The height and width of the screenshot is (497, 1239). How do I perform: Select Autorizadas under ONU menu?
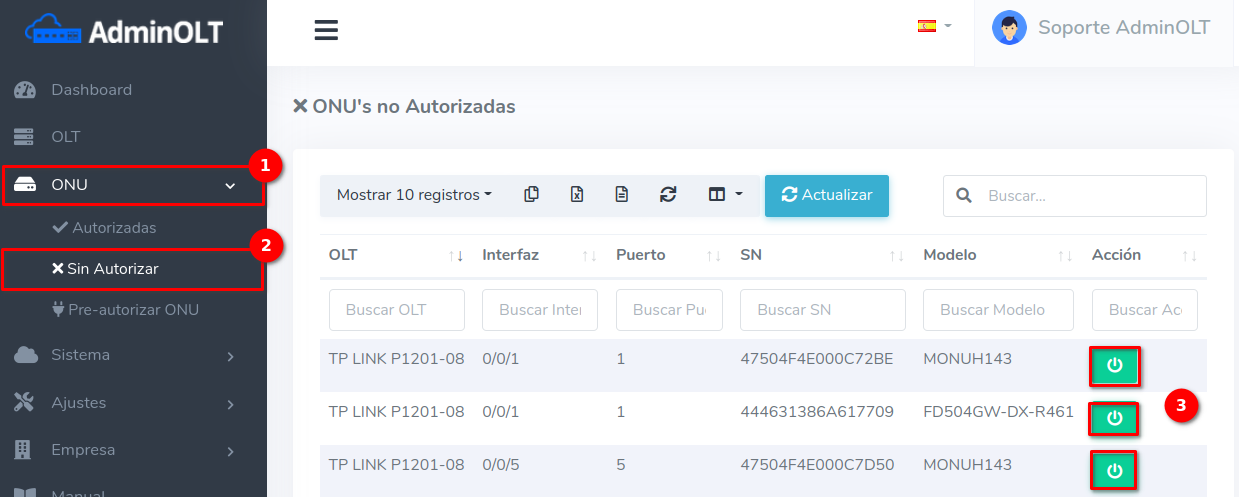113,228
